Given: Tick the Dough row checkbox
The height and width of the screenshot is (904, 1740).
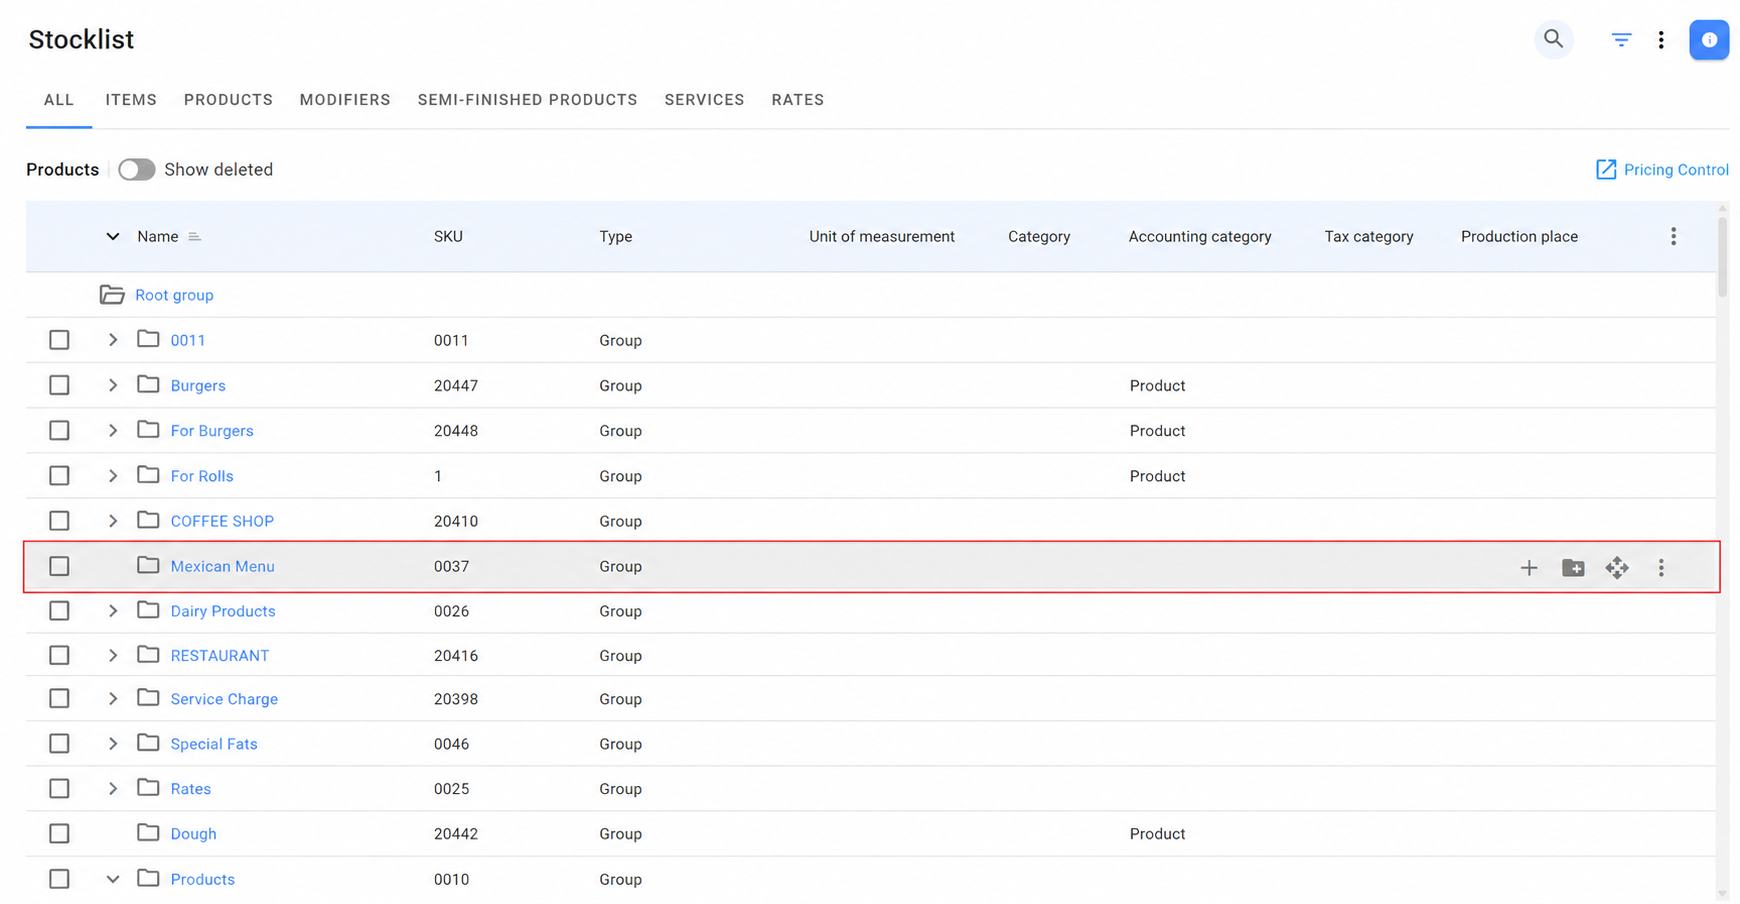Looking at the screenshot, I should (x=59, y=834).
